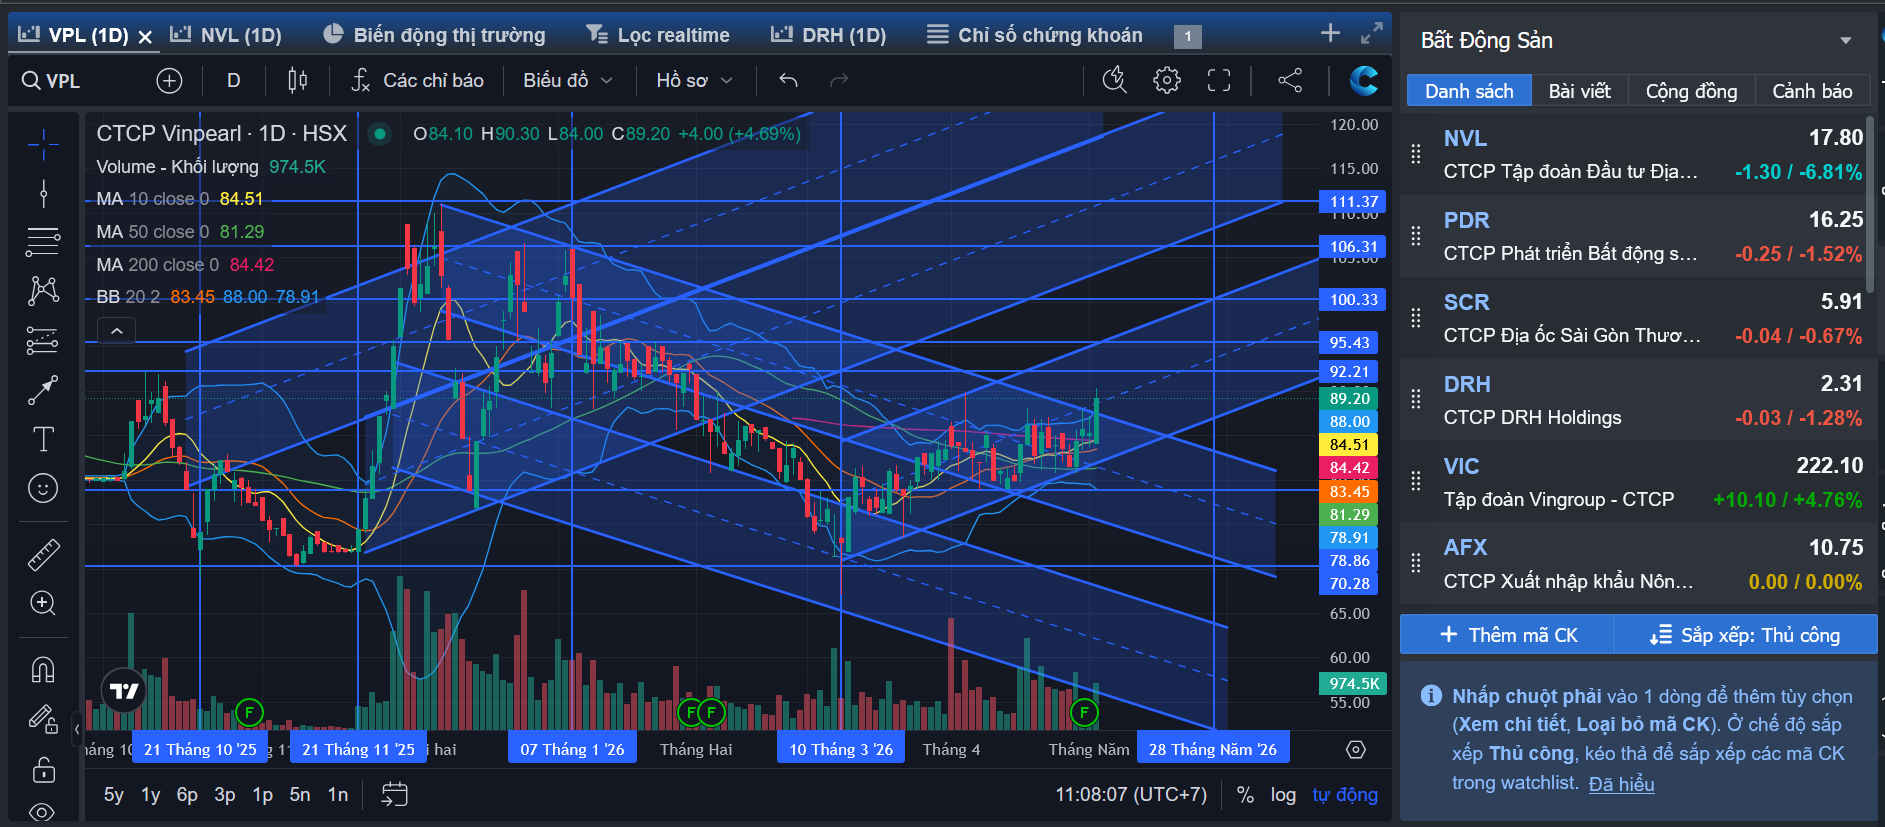Select the VIC stock row

point(1637,482)
